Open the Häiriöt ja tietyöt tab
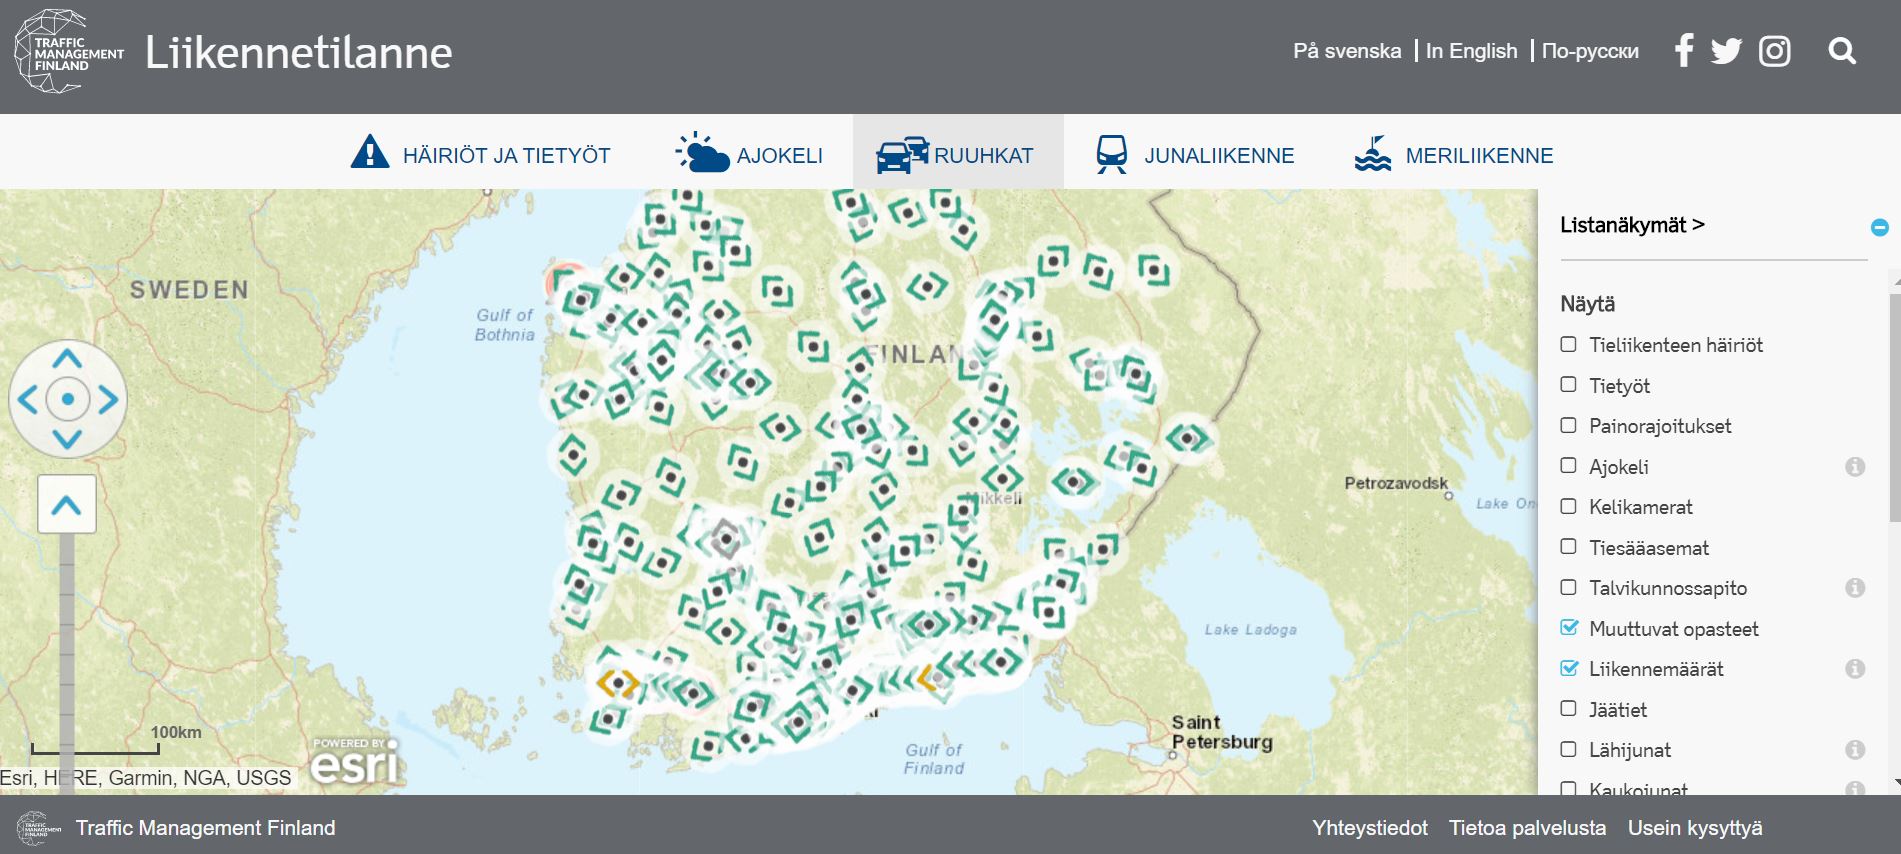Image resolution: width=1901 pixels, height=854 pixels. 481,155
